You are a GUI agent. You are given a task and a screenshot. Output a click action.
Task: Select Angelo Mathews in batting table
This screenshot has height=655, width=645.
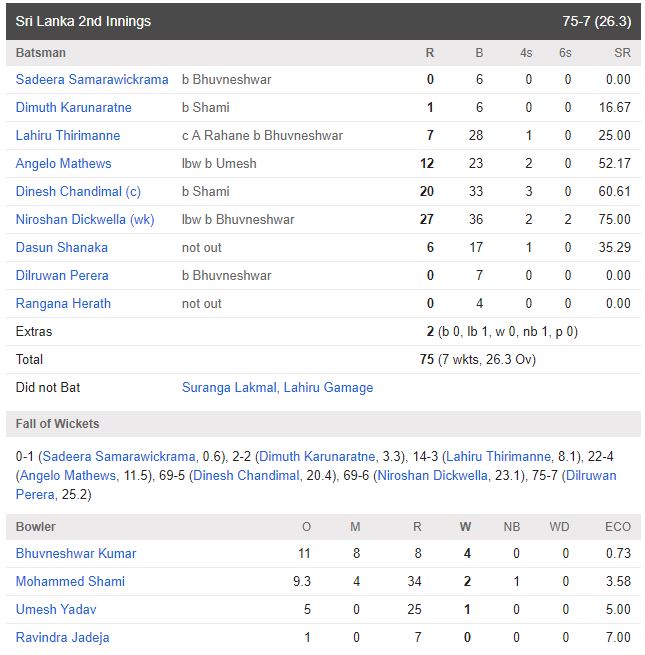coord(64,163)
